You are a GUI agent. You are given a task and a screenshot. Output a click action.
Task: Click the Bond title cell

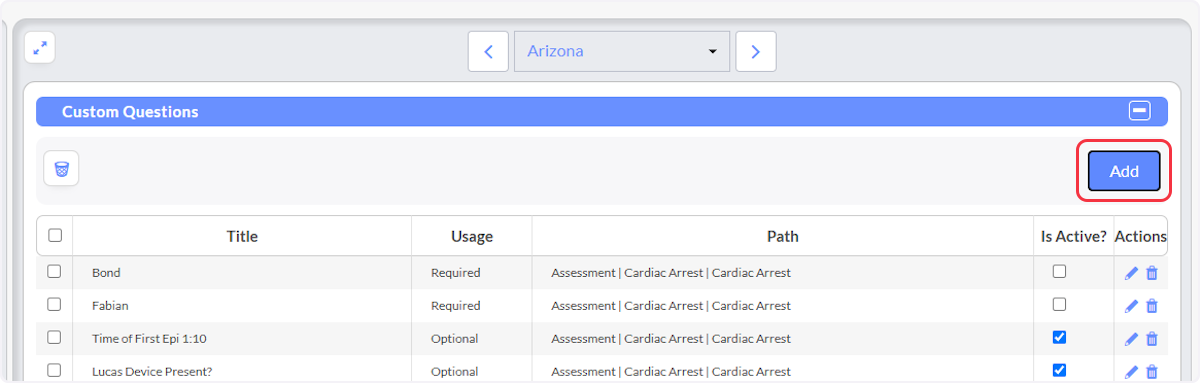pos(242,272)
